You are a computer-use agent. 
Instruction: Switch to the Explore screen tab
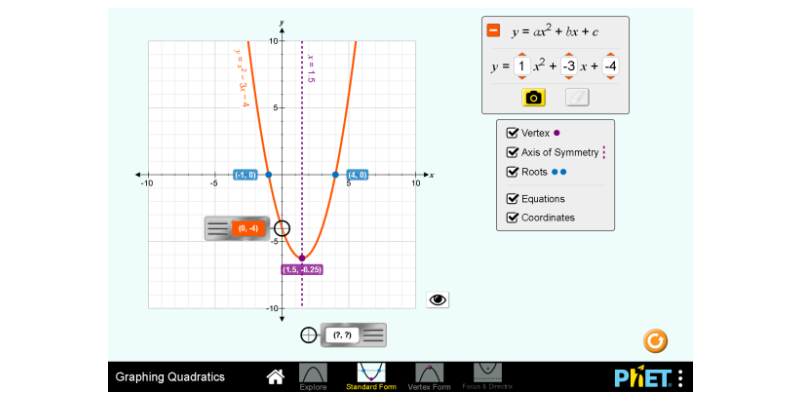(x=313, y=377)
